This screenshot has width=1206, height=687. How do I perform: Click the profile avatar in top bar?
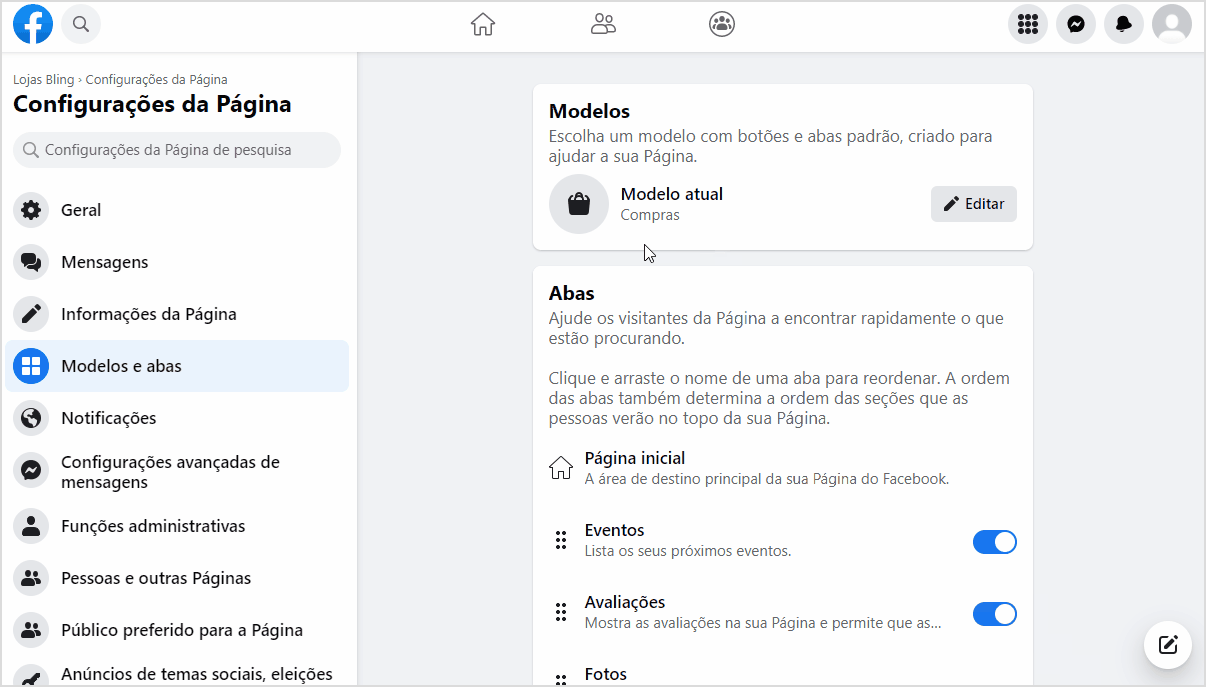coord(1172,24)
